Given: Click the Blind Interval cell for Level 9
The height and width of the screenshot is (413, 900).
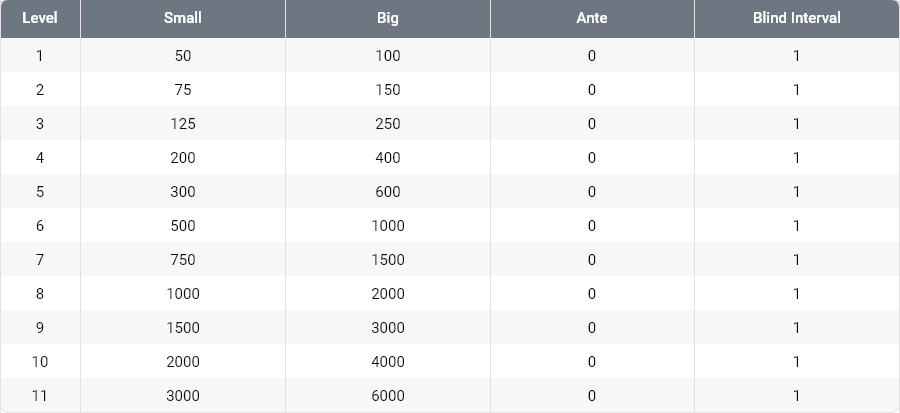Looking at the screenshot, I should (x=796, y=328).
